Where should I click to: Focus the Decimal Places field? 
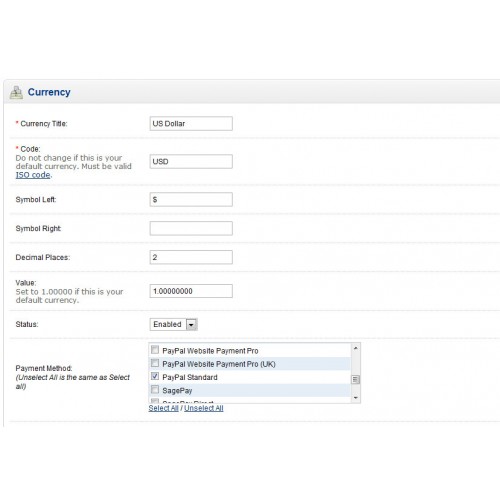coord(191,257)
